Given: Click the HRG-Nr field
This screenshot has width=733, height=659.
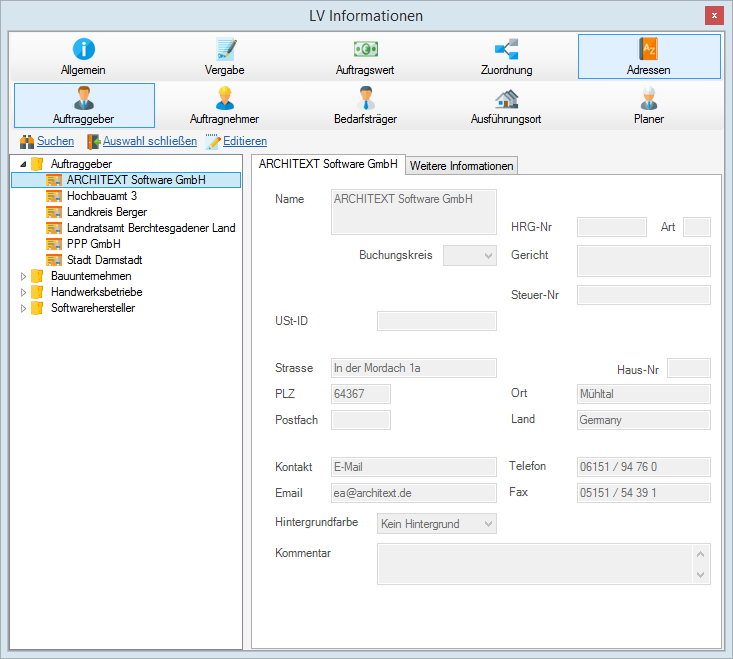Looking at the screenshot, I should 612,227.
